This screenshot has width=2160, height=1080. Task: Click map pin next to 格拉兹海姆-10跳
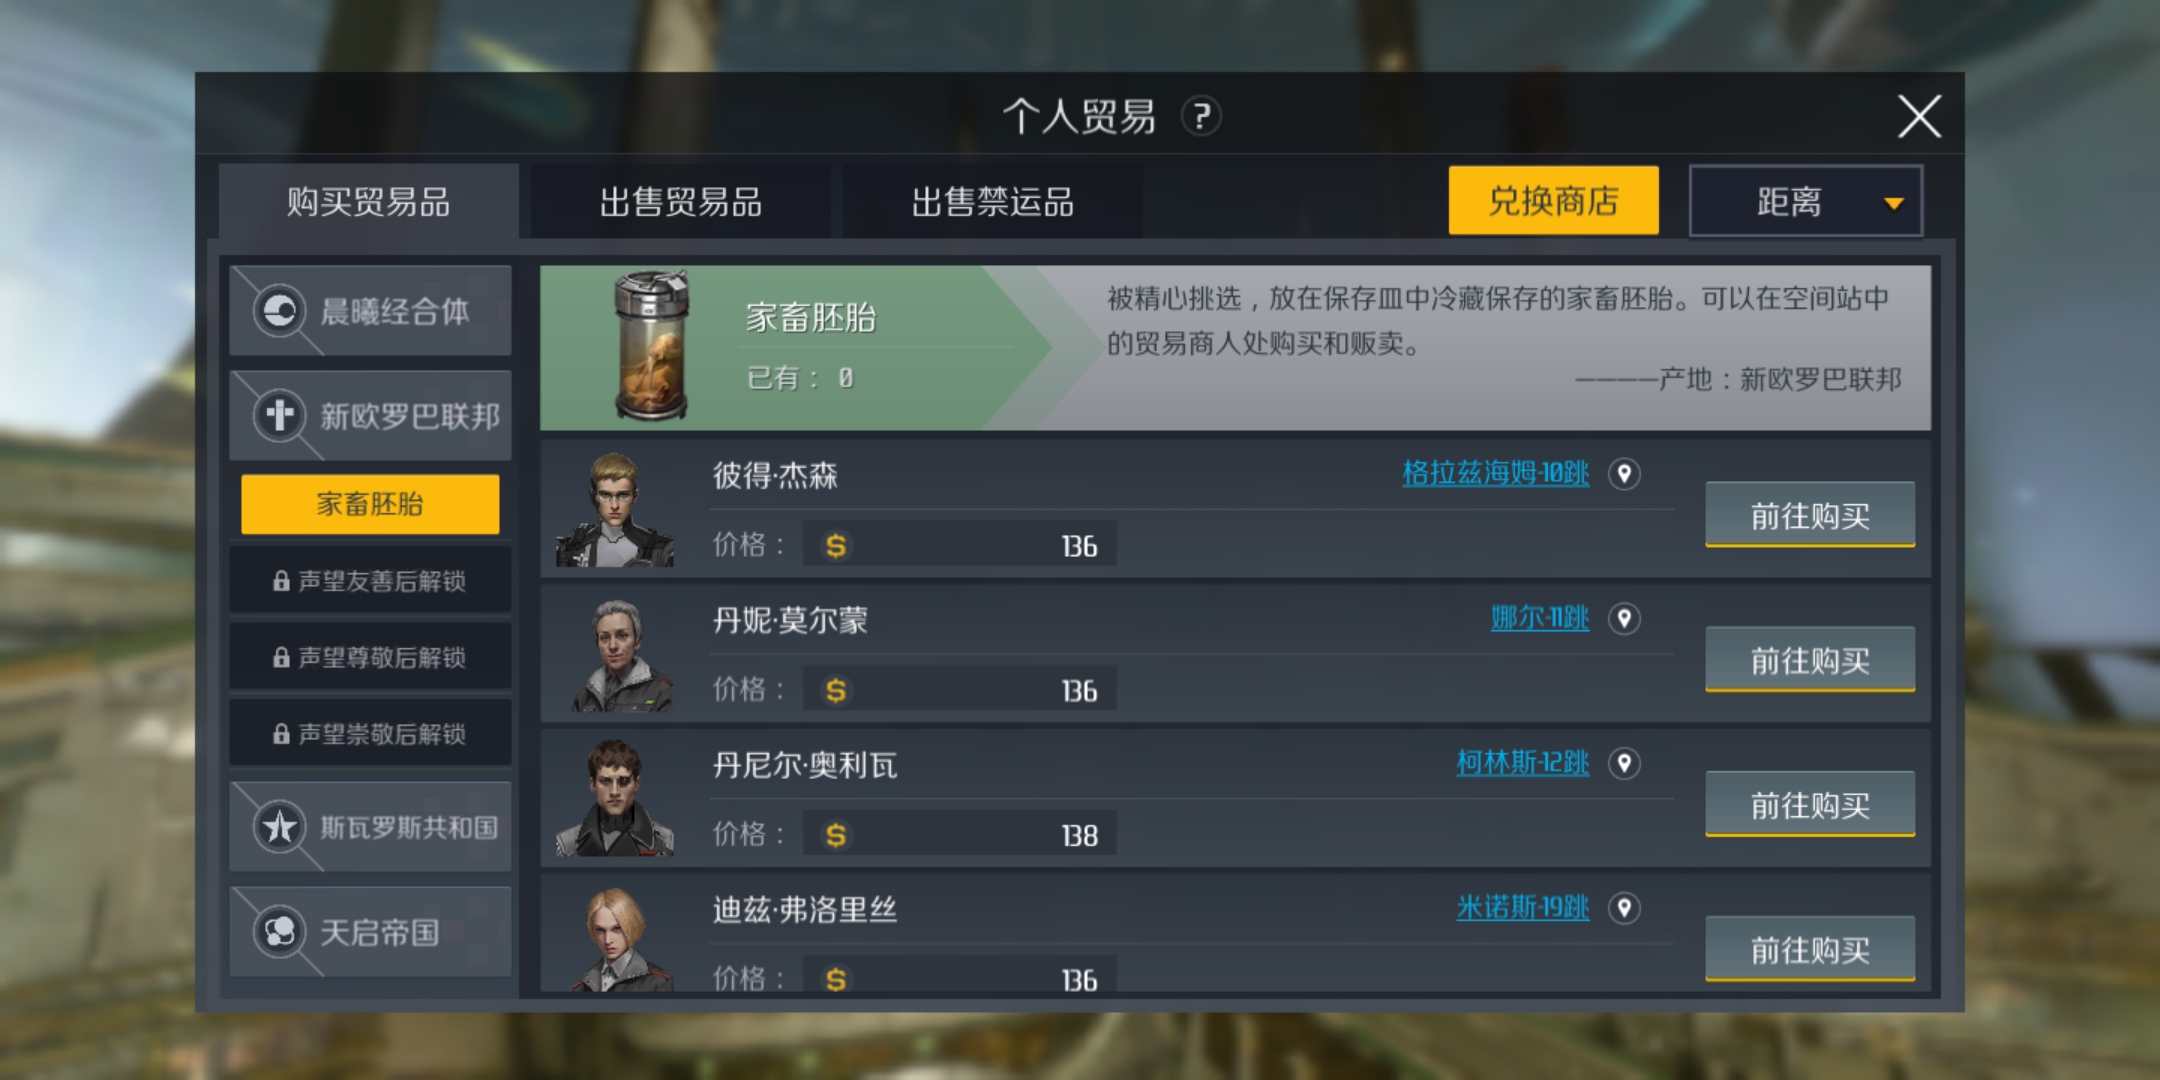coord(1624,473)
